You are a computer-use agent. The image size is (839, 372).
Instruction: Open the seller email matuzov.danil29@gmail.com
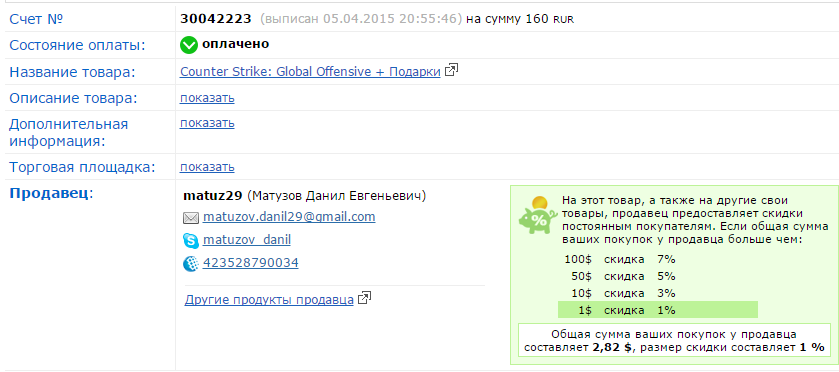289,217
